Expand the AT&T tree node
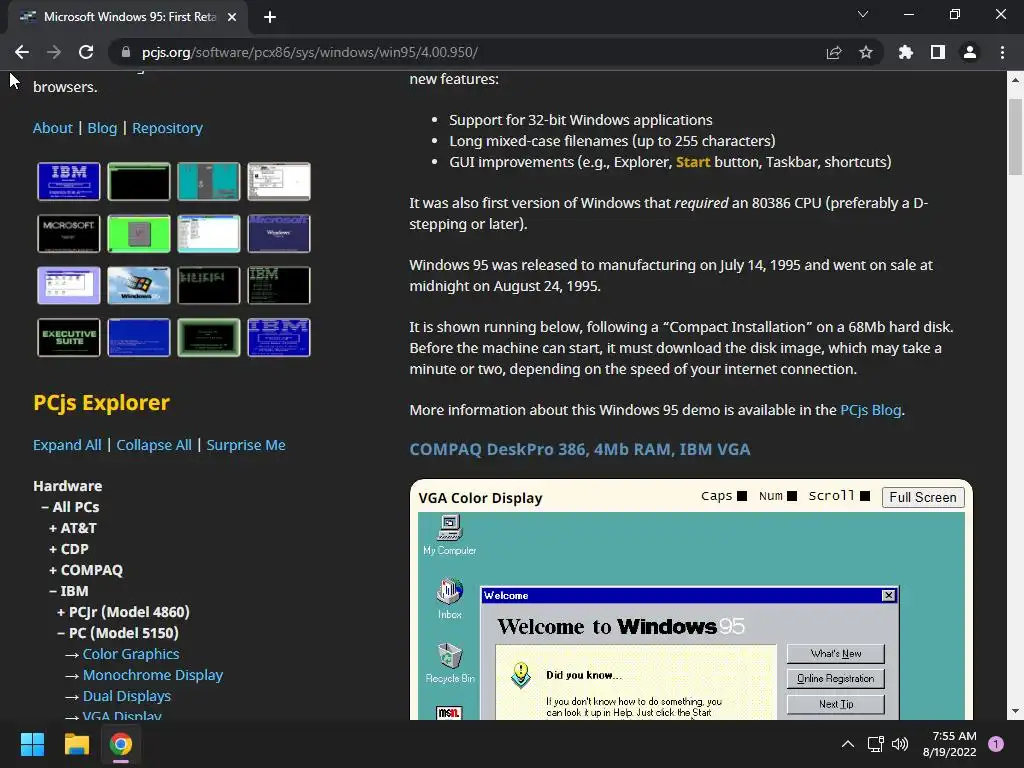Viewport: 1024px width, 768px height. (x=73, y=528)
